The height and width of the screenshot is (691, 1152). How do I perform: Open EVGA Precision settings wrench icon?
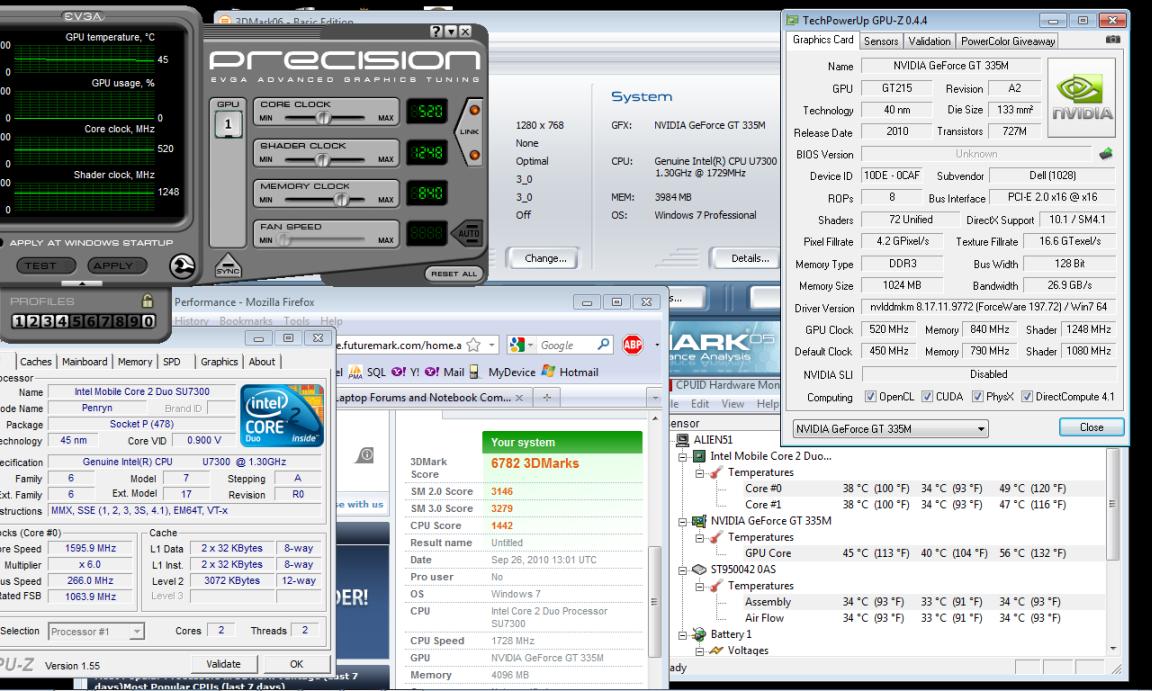182,266
